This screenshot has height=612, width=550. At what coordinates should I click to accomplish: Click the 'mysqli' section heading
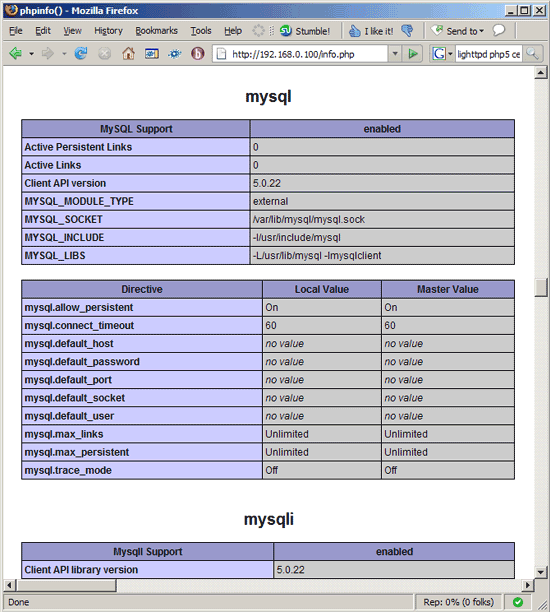coord(269,519)
